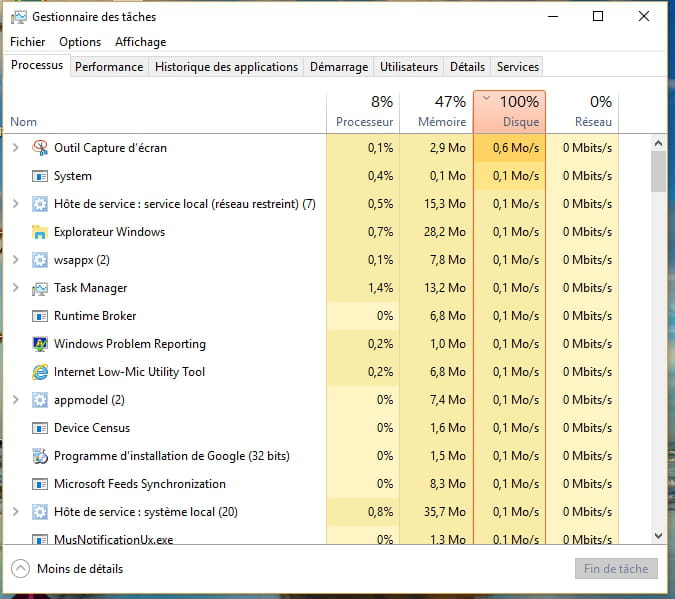Click the 0,6 Mo/s disk value
Screen dimensions: 675x599
pos(516,148)
